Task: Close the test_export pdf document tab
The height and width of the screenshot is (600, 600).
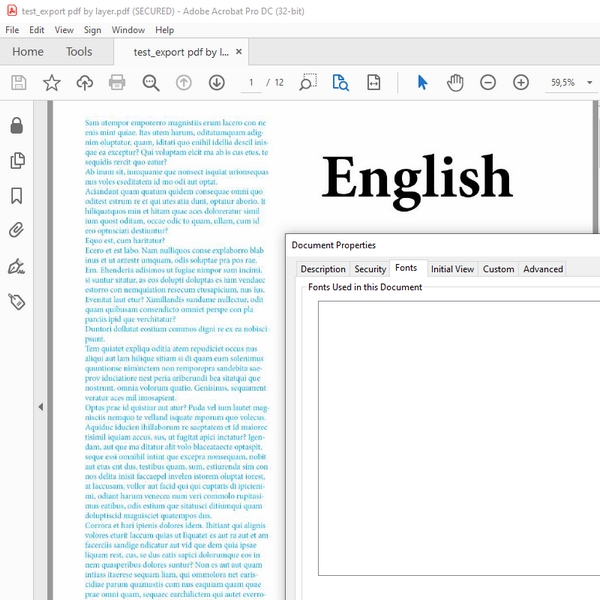Action: point(239,51)
